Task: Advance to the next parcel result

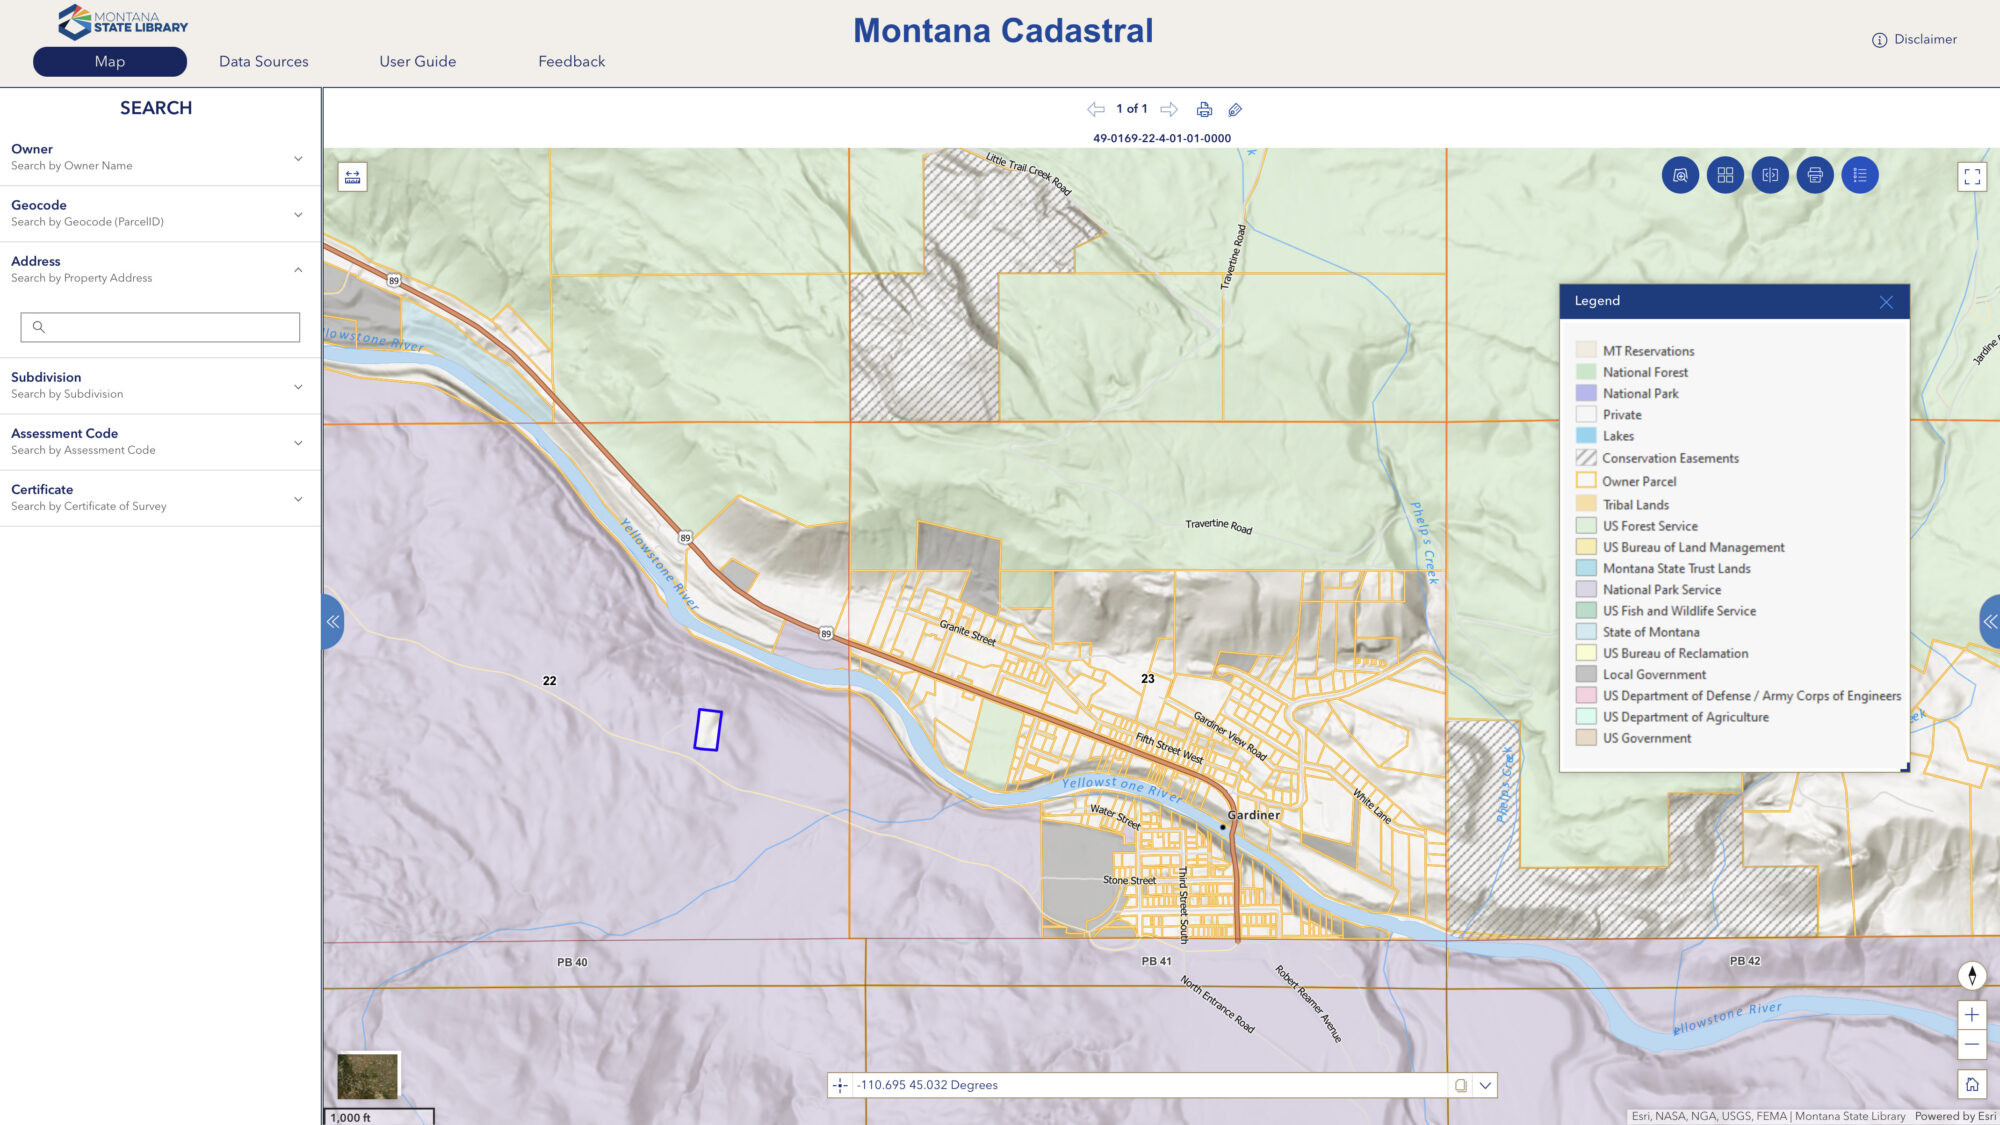Action: tap(1168, 109)
